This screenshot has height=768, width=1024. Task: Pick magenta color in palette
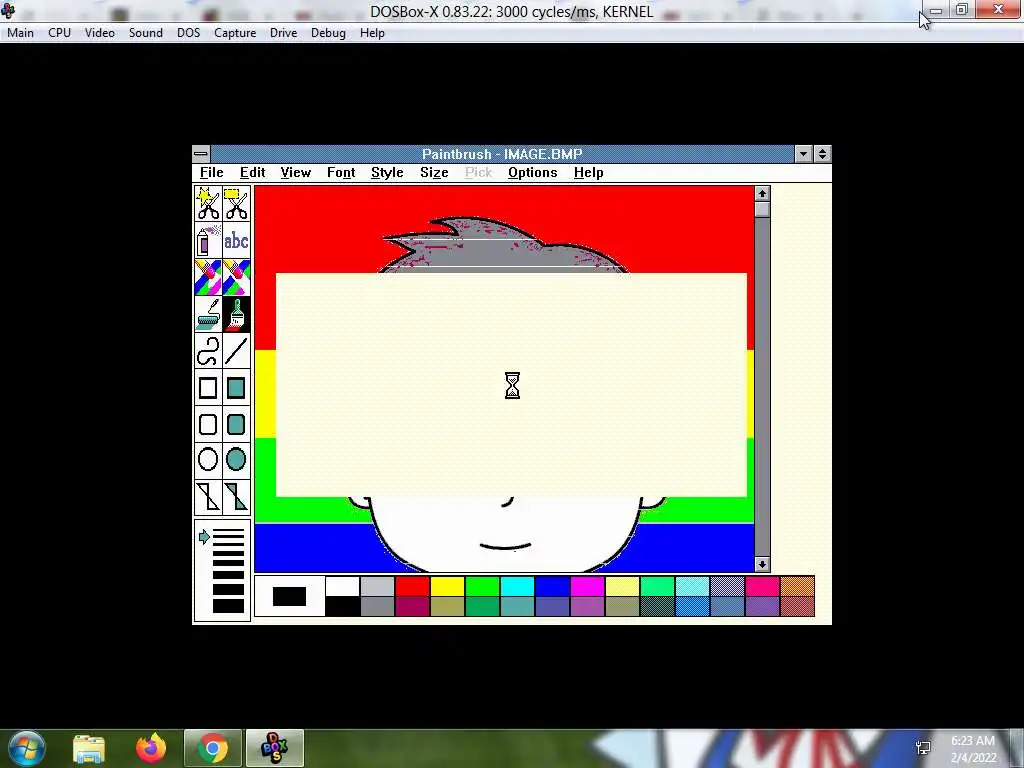588,586
